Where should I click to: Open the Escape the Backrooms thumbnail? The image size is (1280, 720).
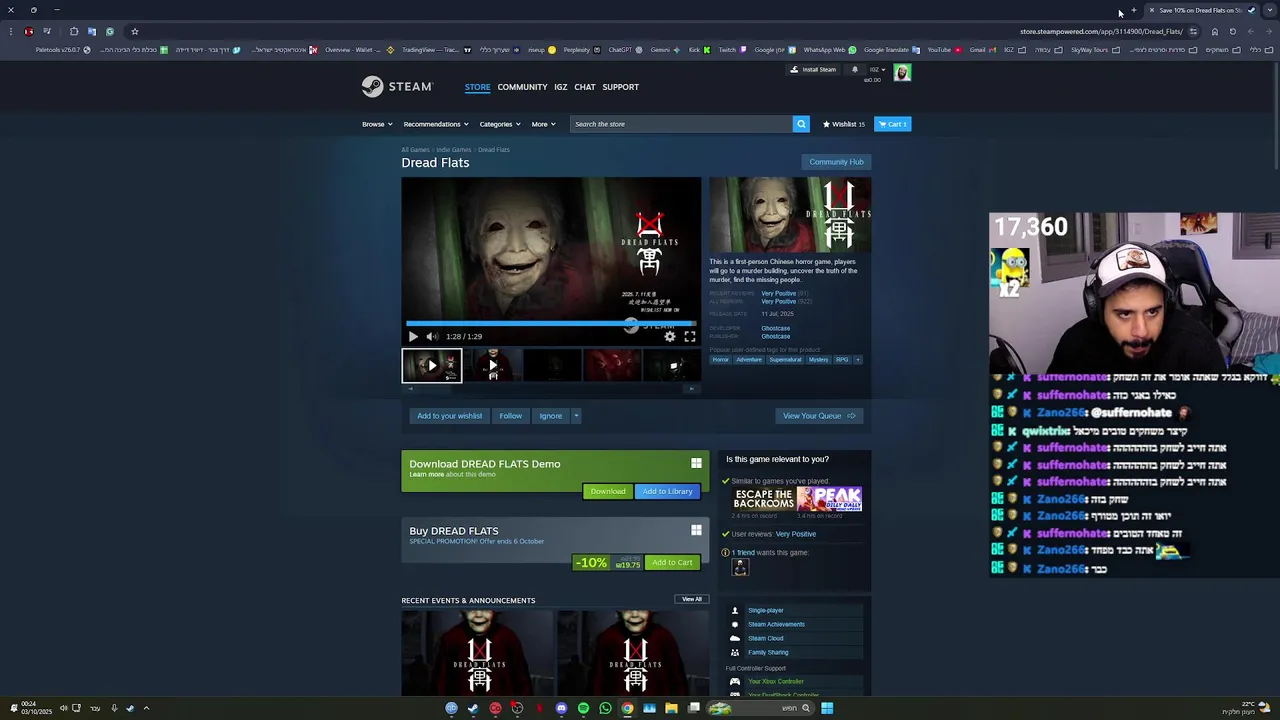(x=764, y=499)
